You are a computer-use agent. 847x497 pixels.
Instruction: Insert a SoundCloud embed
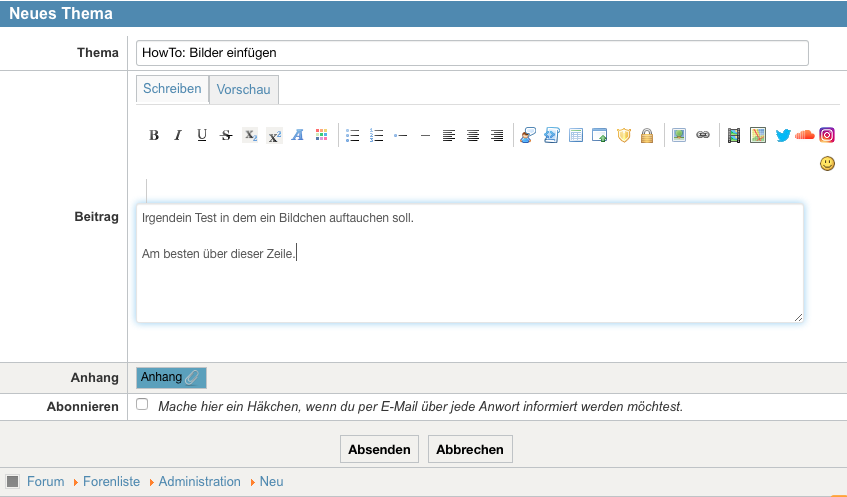805,136
